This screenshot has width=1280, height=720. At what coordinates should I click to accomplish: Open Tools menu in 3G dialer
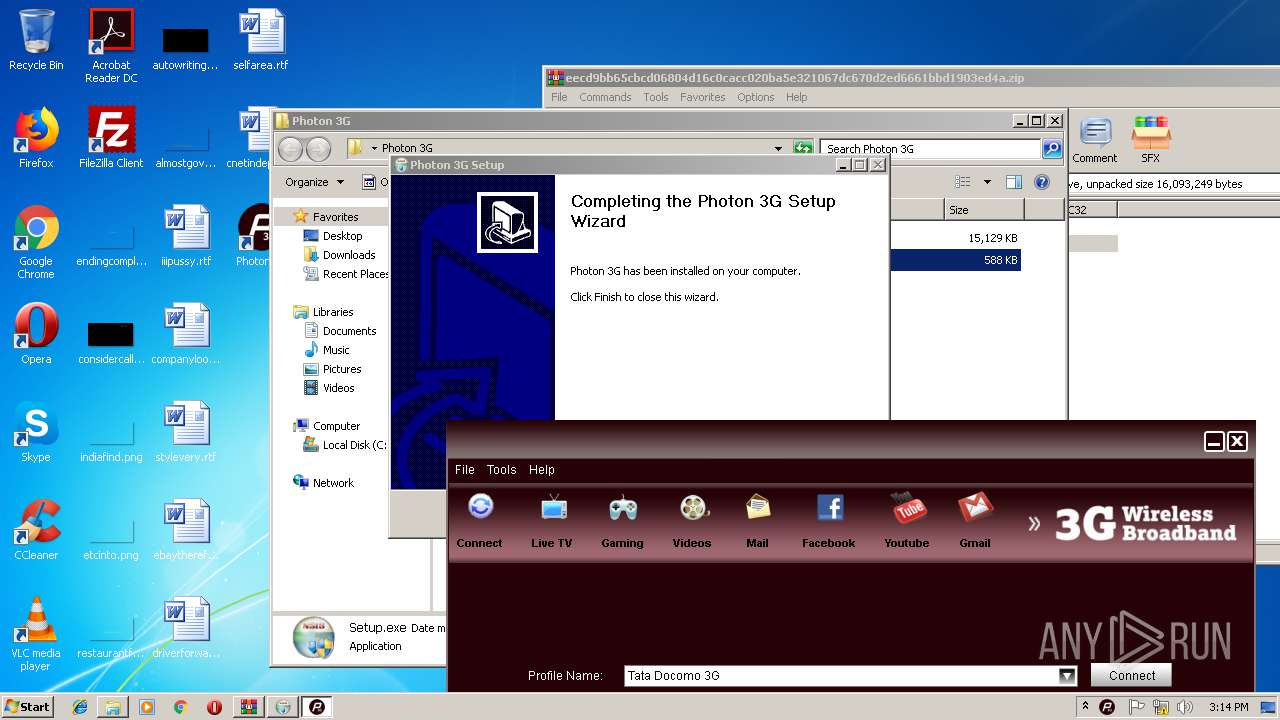pos(502,470)
